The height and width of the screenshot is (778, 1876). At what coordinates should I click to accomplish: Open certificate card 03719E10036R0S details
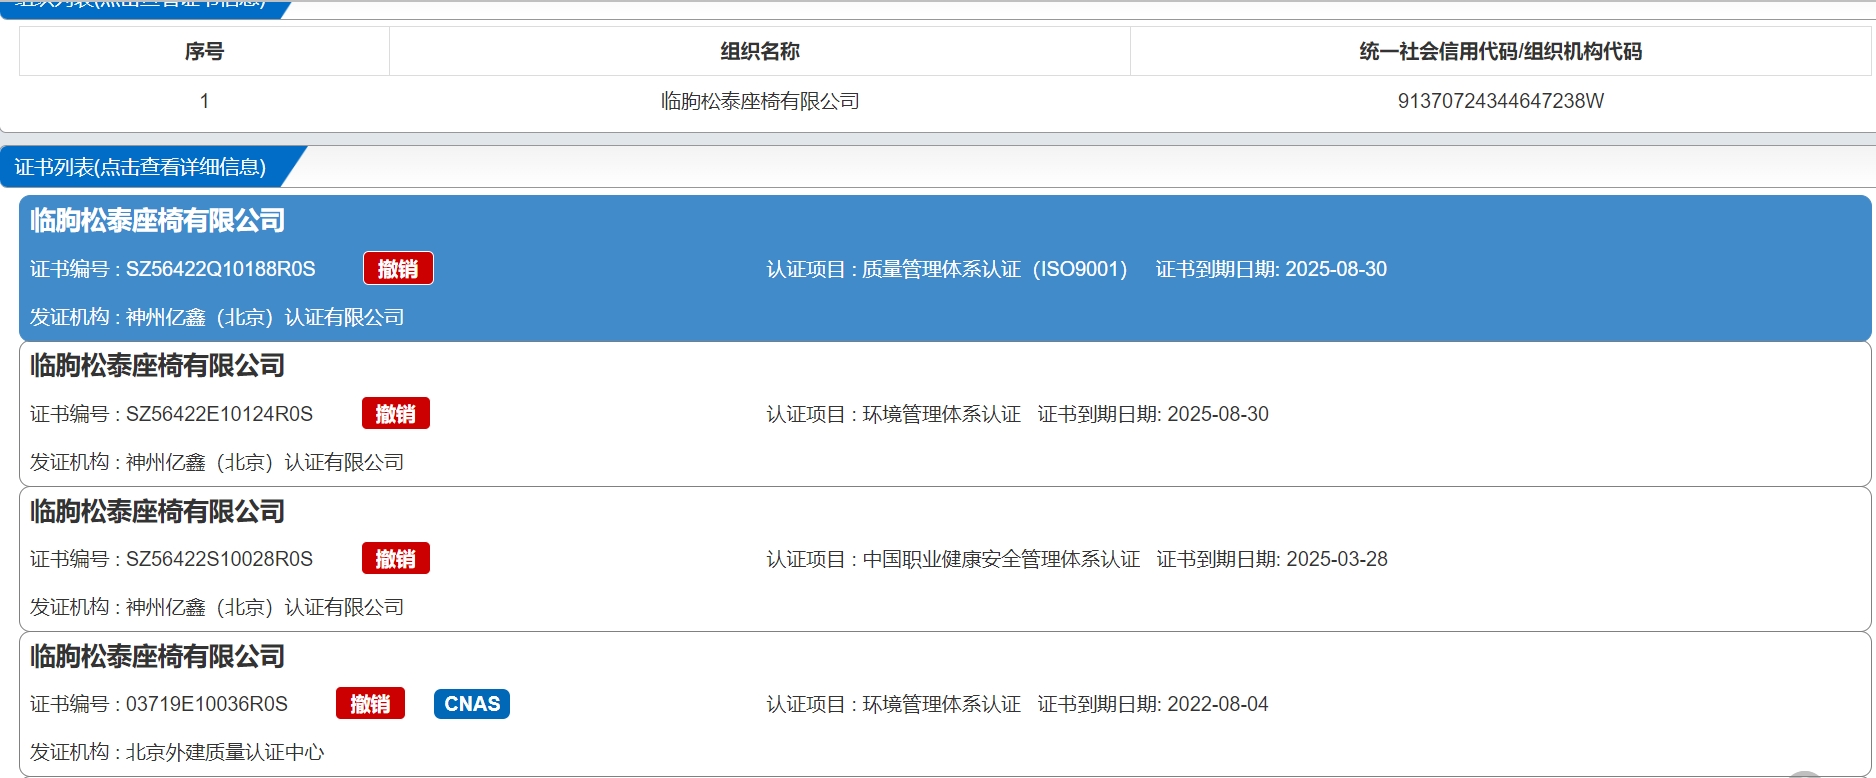tap(945, 704)
